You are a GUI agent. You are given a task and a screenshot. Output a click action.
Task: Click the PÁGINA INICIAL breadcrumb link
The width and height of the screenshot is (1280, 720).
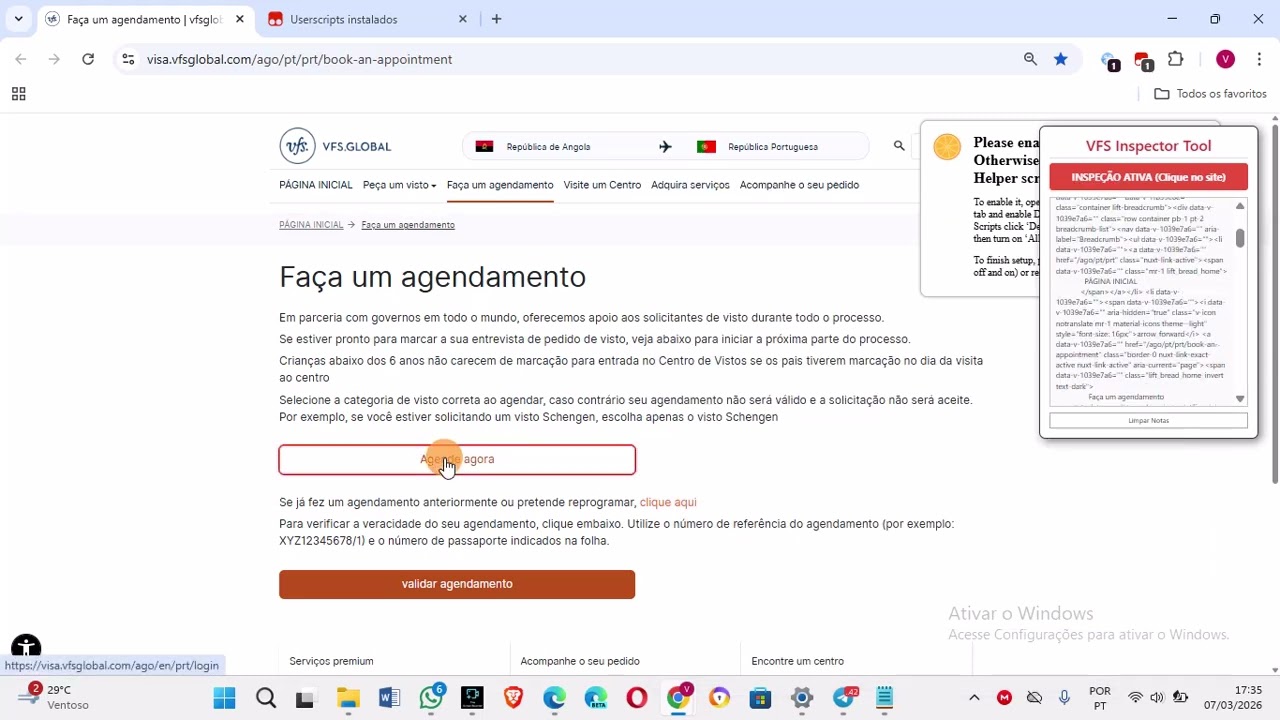(311, 225)
